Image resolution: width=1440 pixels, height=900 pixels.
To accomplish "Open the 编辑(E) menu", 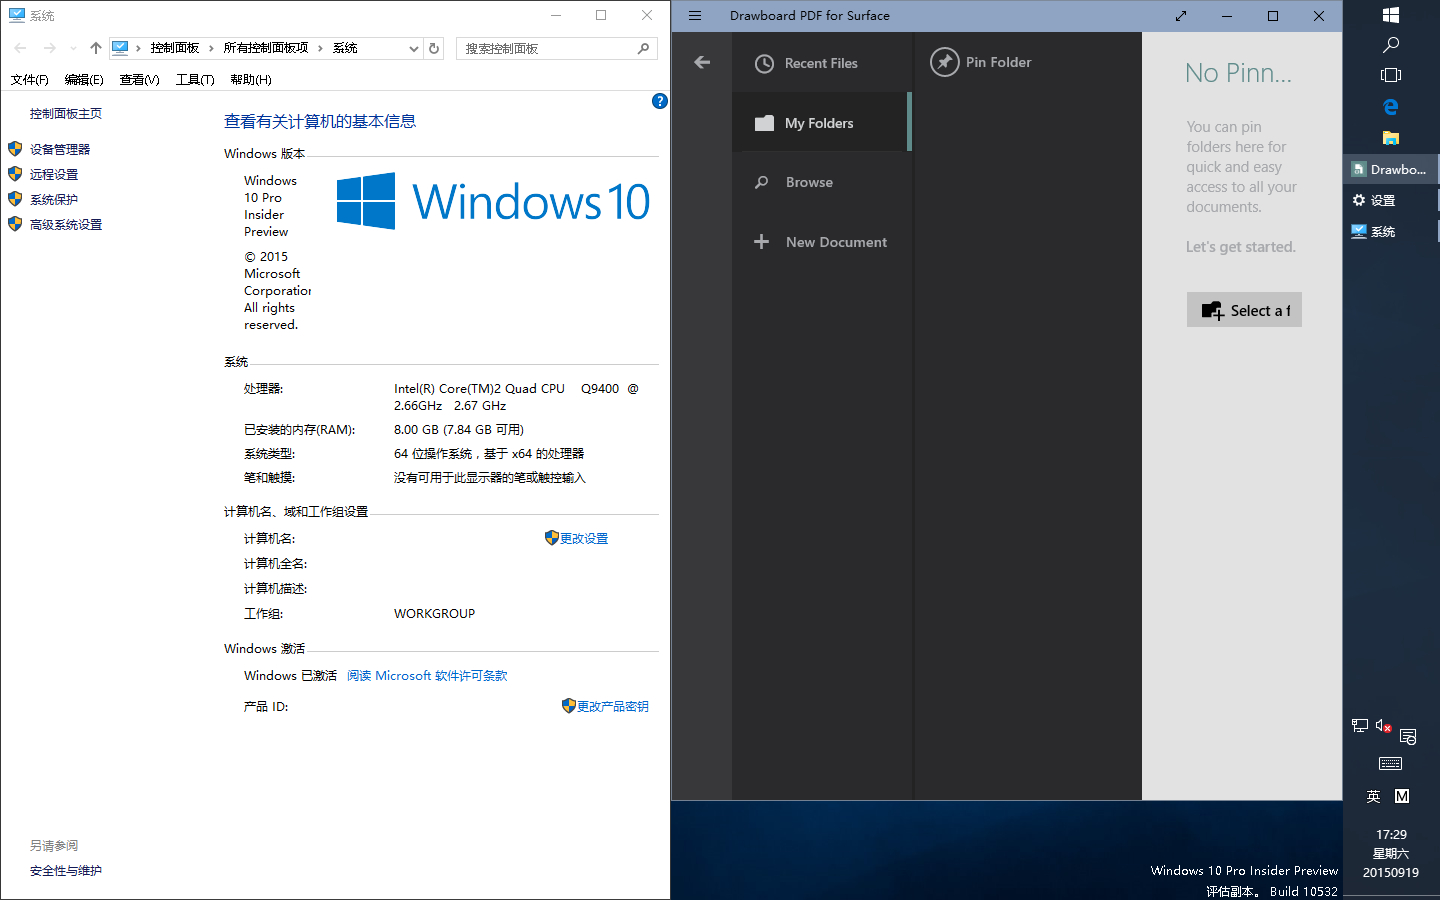I will (x=84, y=80).
